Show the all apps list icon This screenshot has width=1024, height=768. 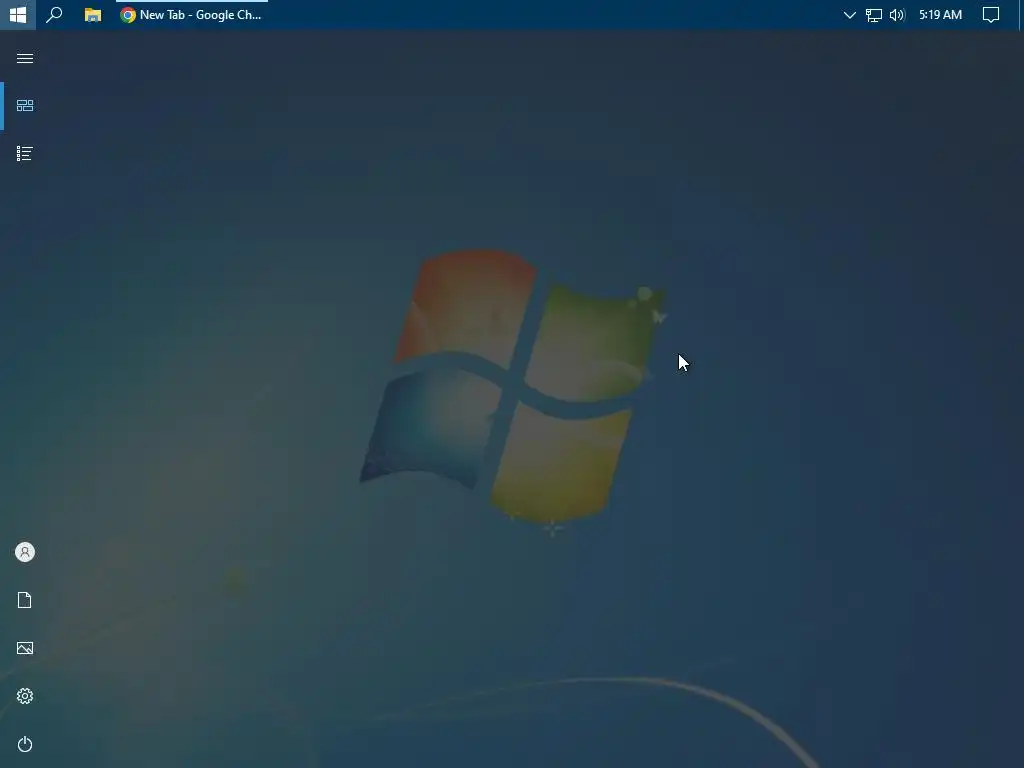click(25, 153)
